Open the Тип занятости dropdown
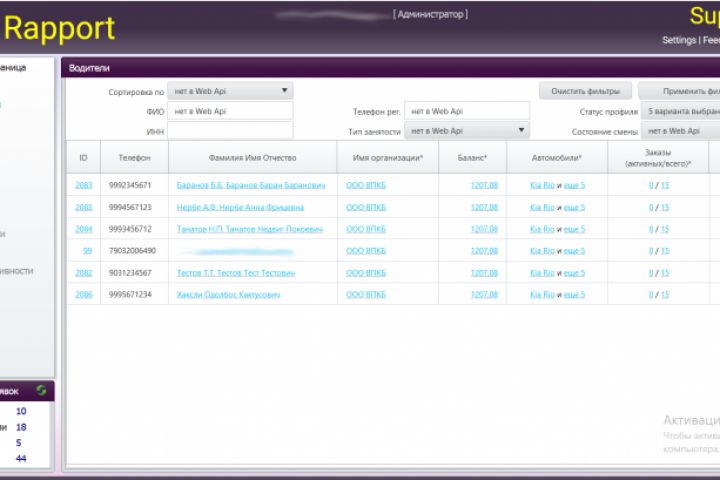The width and height of the screenshot is (720, 480). click(467, 131)
